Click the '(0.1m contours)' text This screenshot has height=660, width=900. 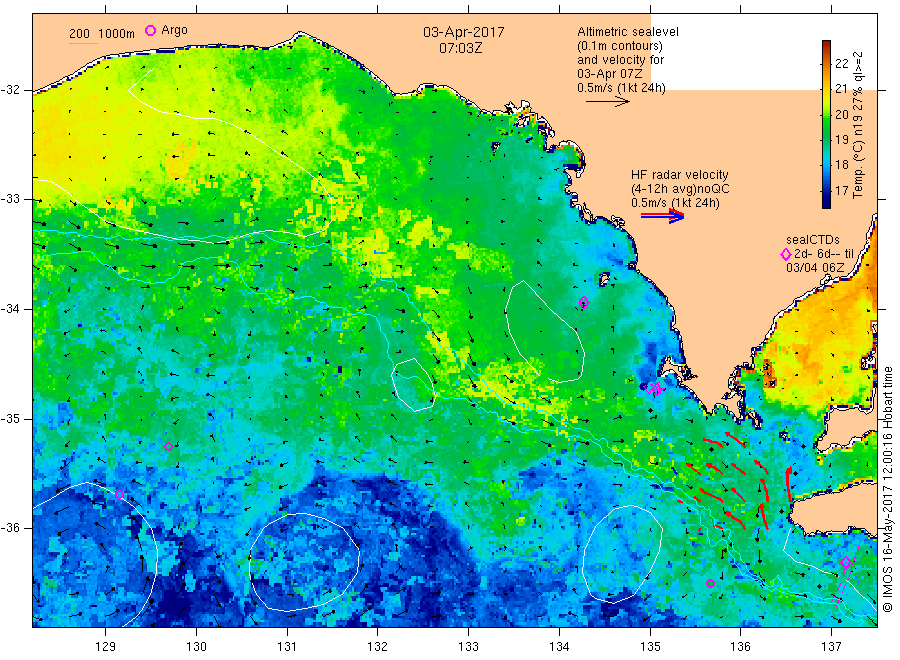click(620, 46)
